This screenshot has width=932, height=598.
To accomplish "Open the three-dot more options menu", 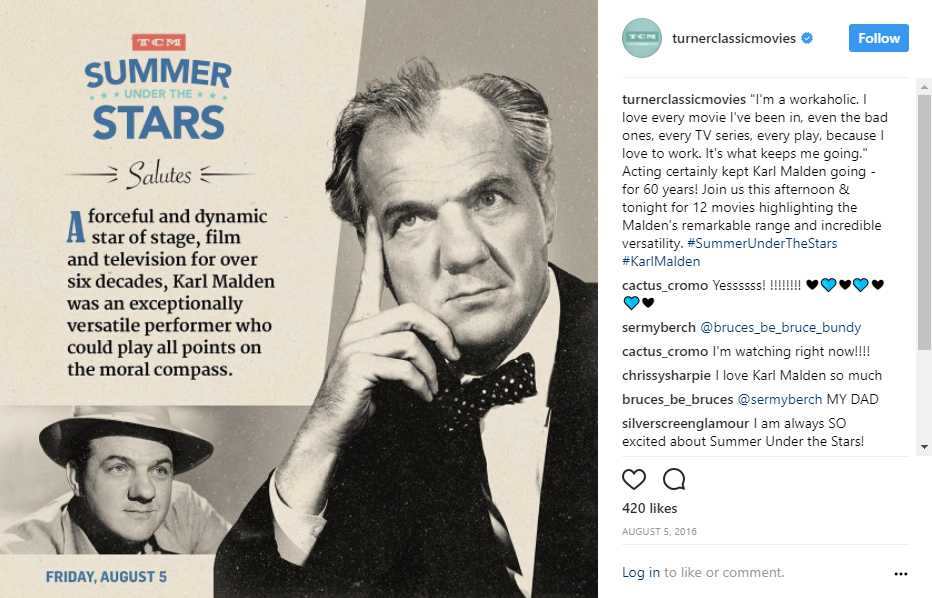I will 900,574.
